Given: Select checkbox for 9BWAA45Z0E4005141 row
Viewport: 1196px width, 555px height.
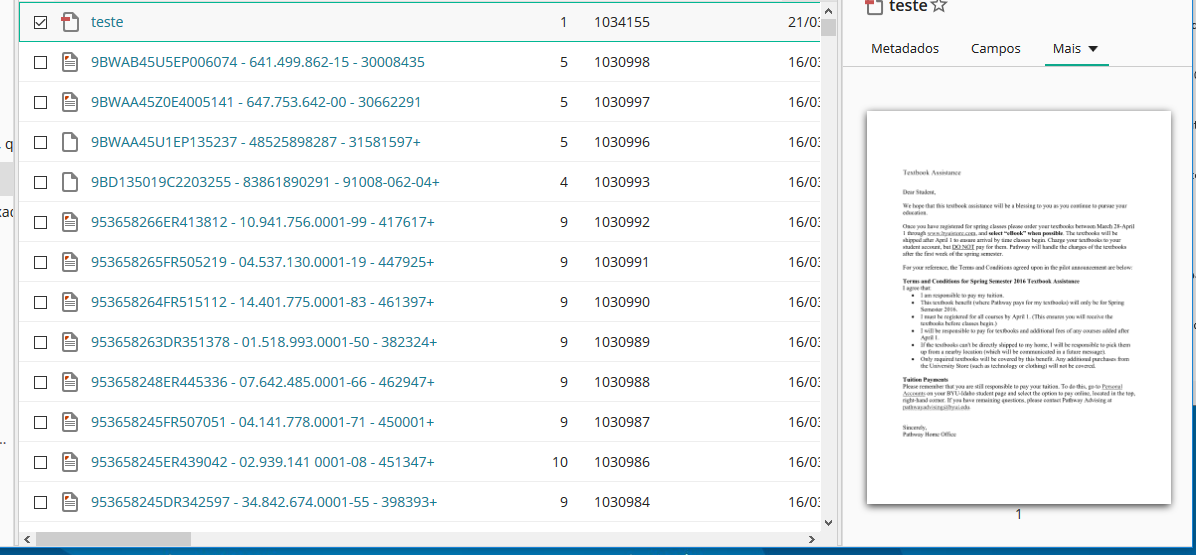Looking at the screenshot, I should coord(41,102).
